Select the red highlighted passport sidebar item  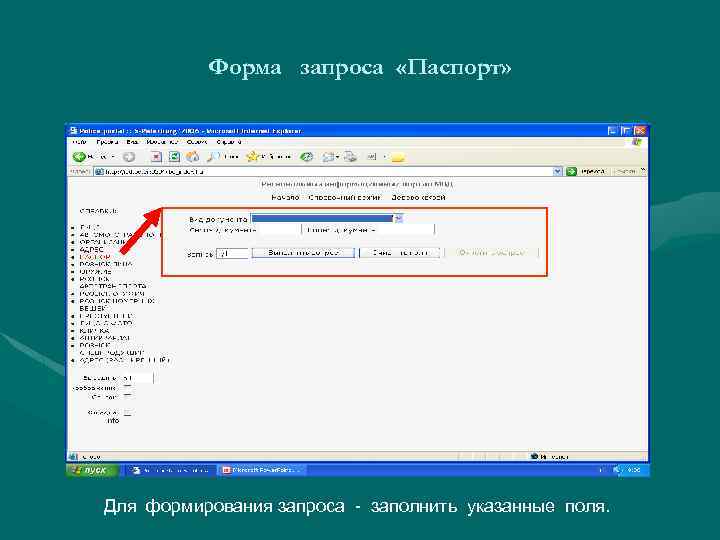pos(95,257)
